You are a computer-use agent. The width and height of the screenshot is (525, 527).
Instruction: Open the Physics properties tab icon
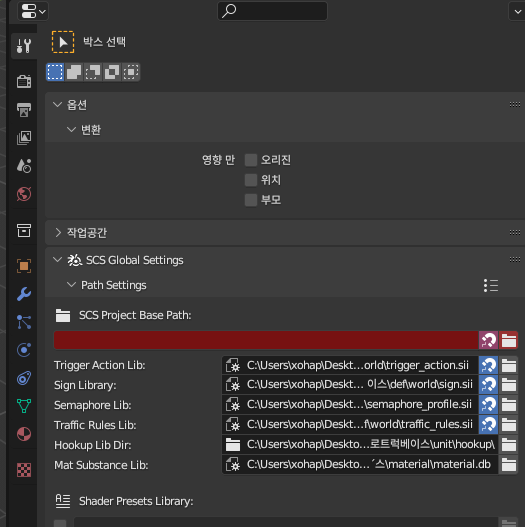[24, 350]
